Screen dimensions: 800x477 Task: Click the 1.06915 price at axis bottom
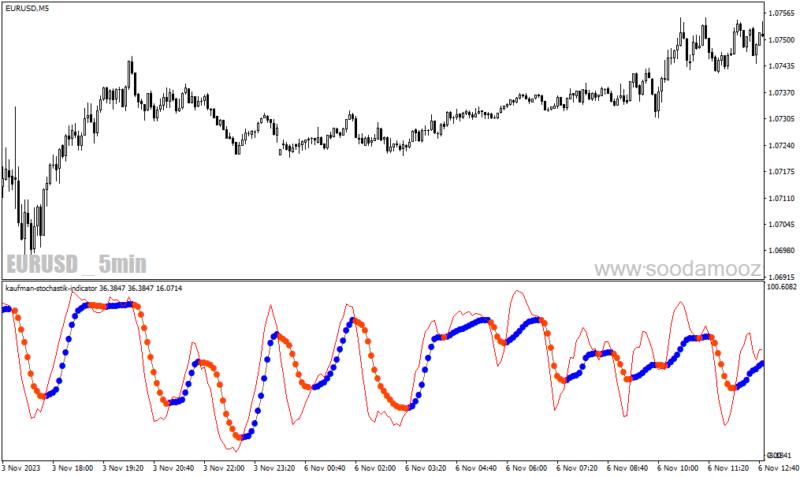782,277
